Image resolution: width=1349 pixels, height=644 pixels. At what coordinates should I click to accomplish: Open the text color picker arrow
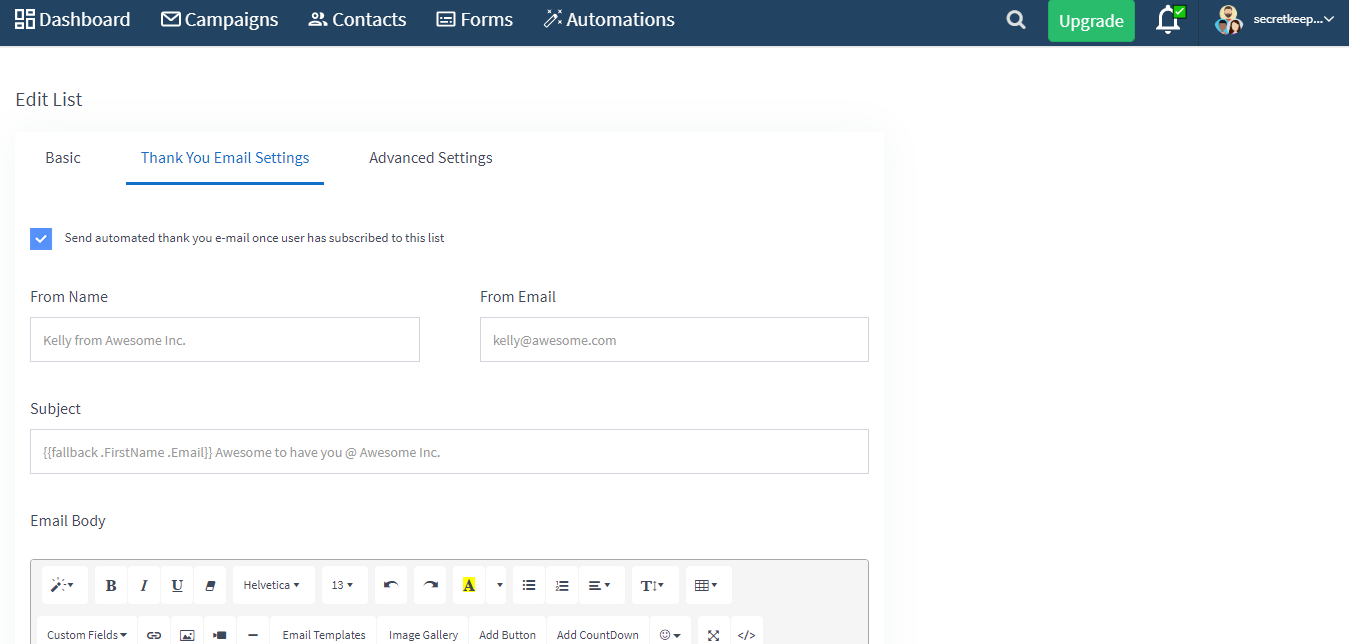pyautogui.click(x=499, y=585)
